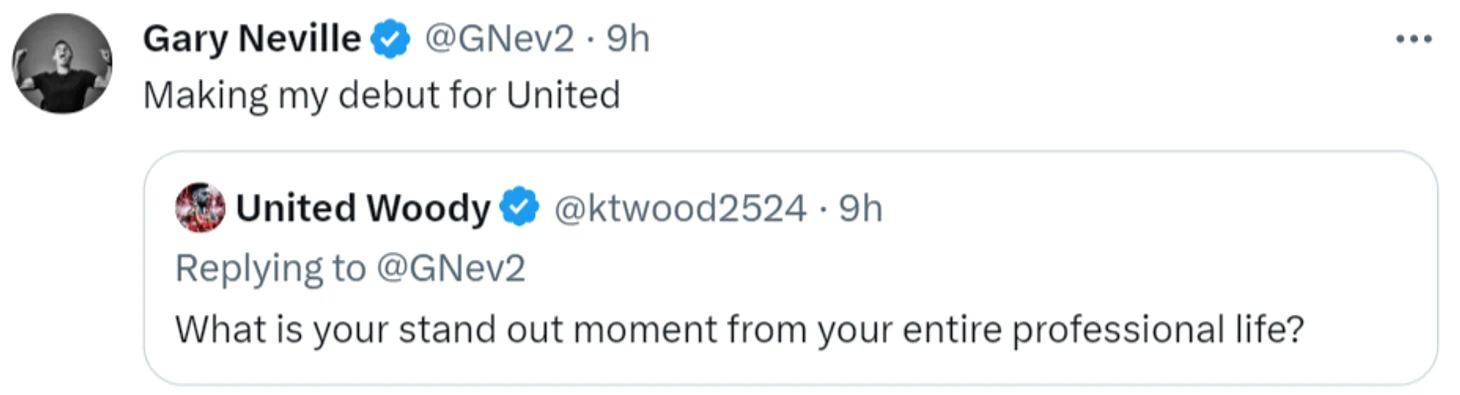
Task: Open the quoted tweet's 9h timestamp
Action: 861,209
